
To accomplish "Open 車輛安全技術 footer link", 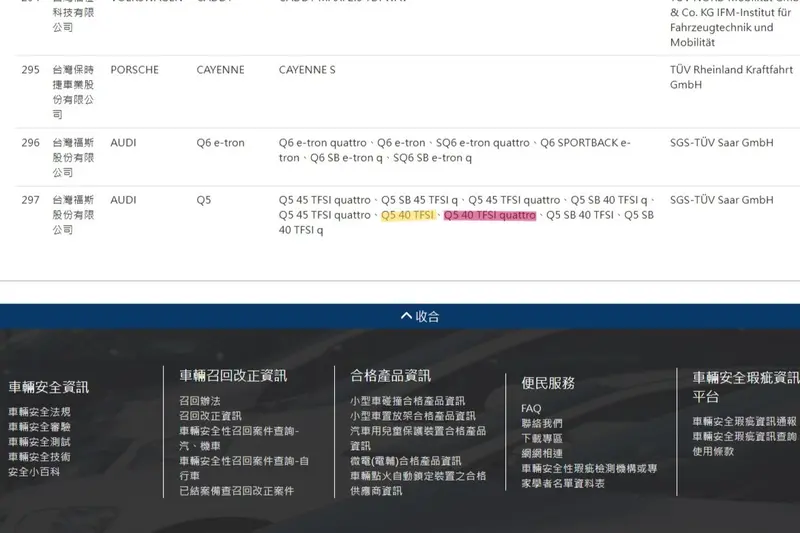I will [39, 456].
